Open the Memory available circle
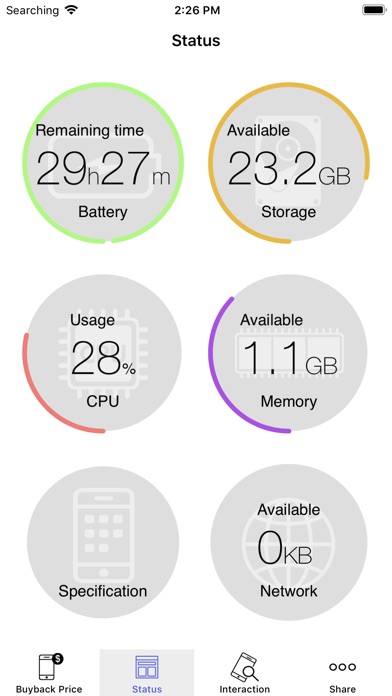392x696 pixels. (289, 353)
